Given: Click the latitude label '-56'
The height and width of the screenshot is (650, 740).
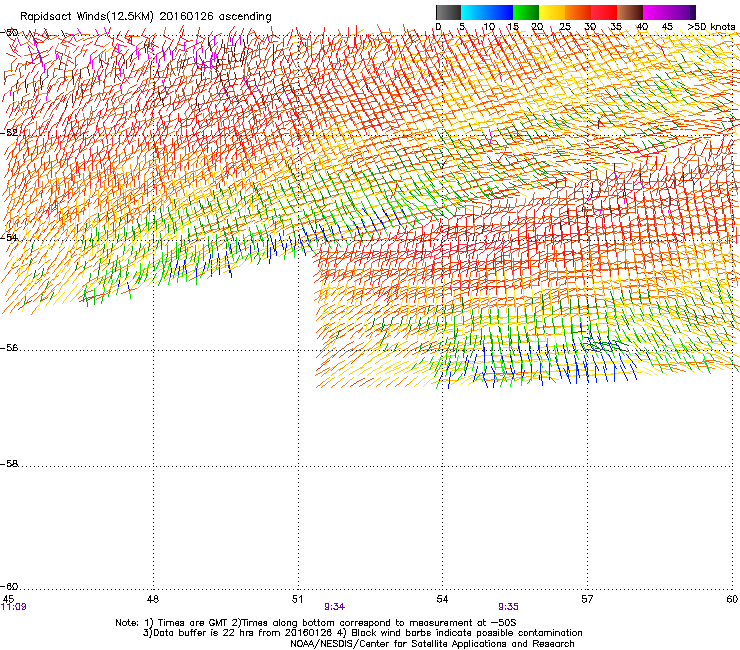Looking at the screenshot, I should tap(9, 348).
